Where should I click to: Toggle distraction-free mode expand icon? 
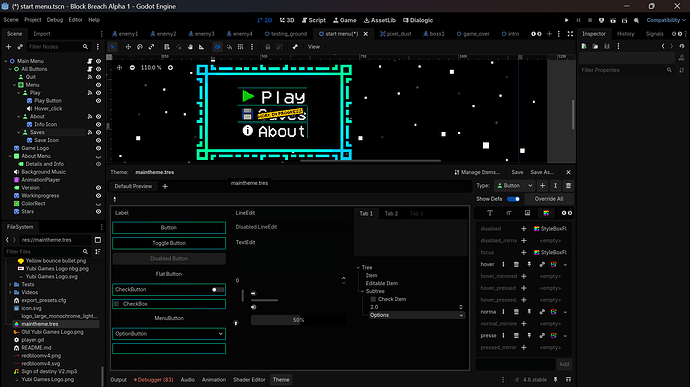tap(570, 34)
